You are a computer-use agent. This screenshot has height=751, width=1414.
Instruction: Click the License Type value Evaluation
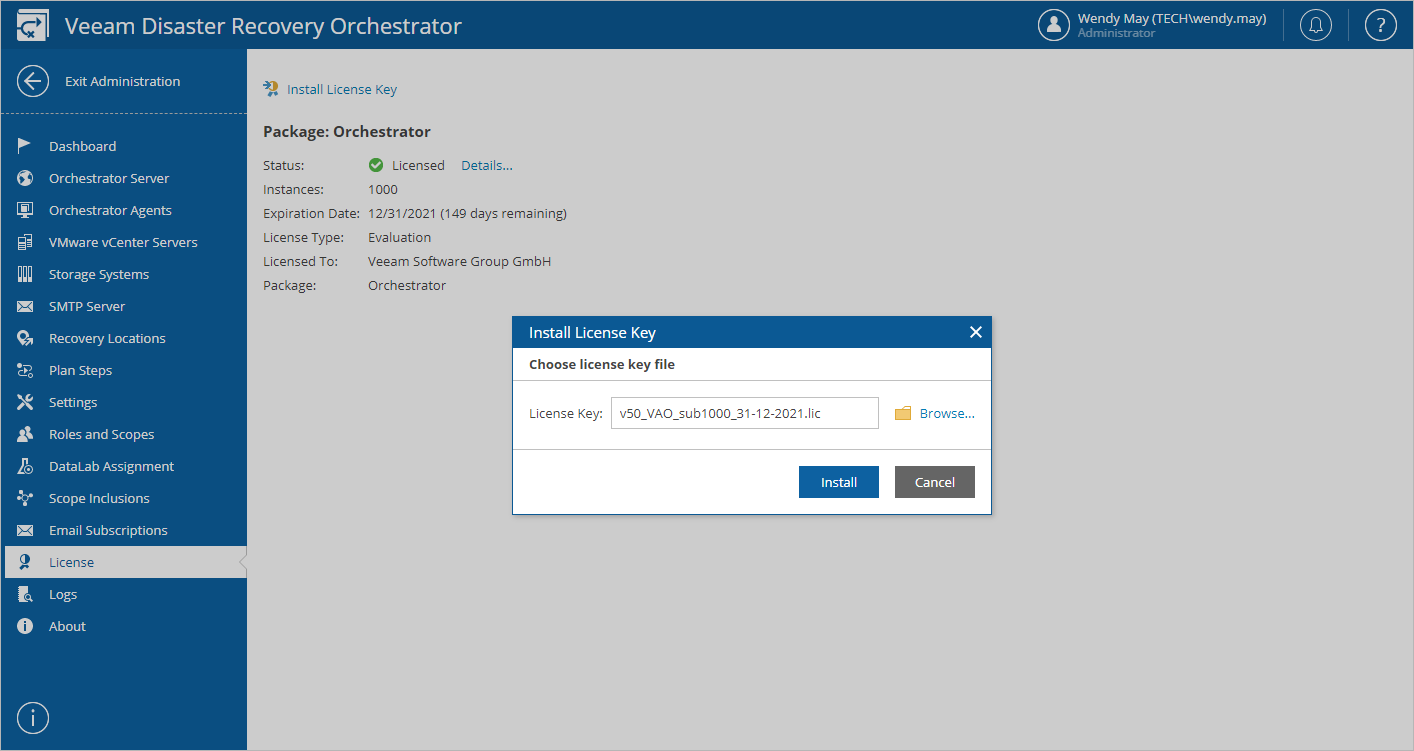click(x=400, y=237)
